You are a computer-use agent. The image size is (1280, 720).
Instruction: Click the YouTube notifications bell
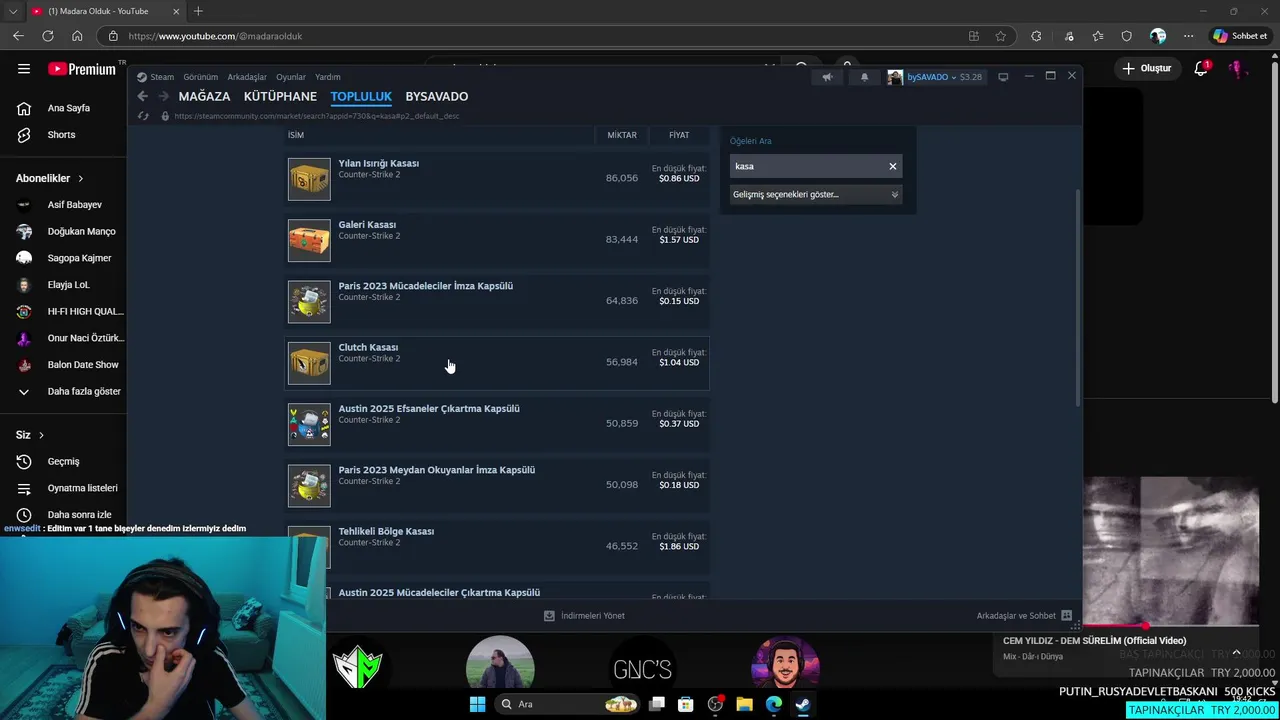tap(1201, 68)
